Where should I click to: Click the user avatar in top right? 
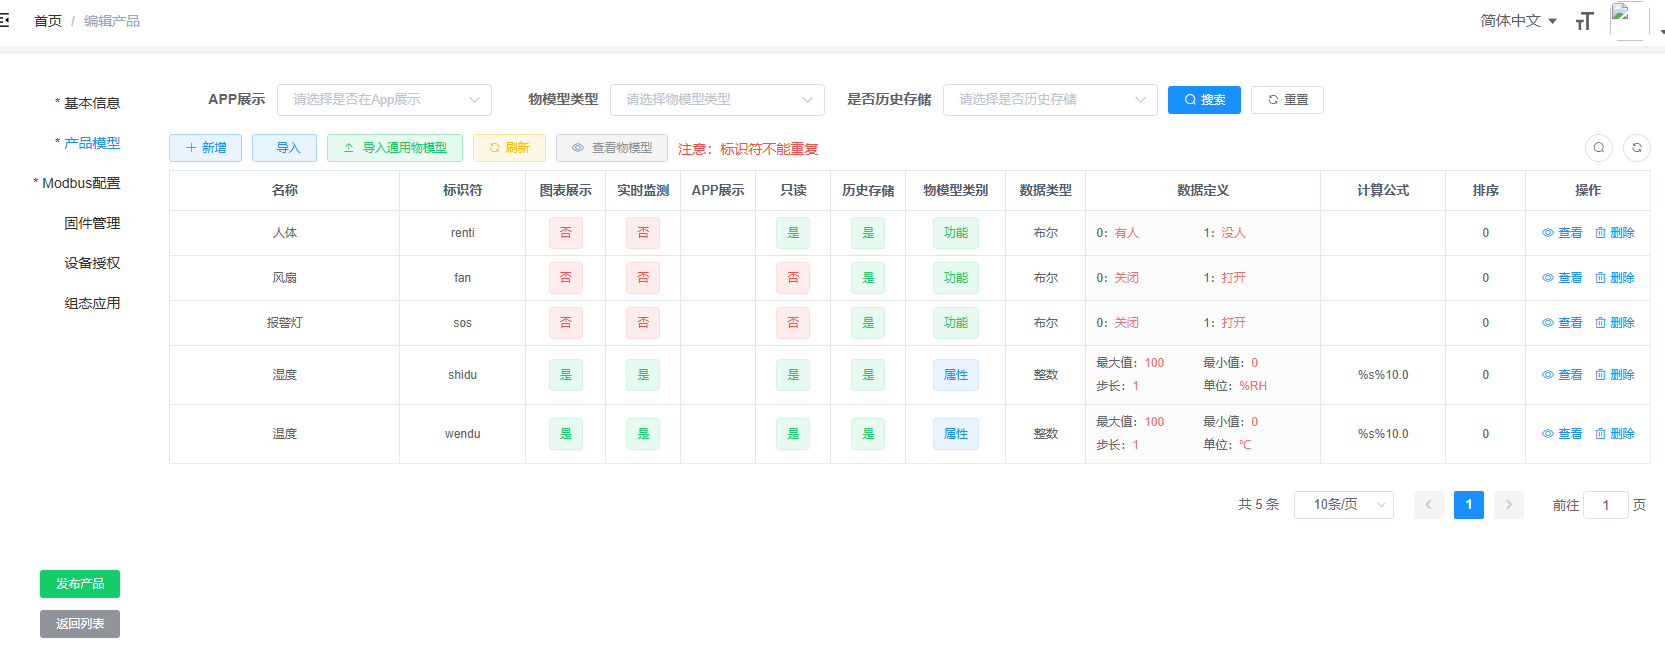[1628, 21]
